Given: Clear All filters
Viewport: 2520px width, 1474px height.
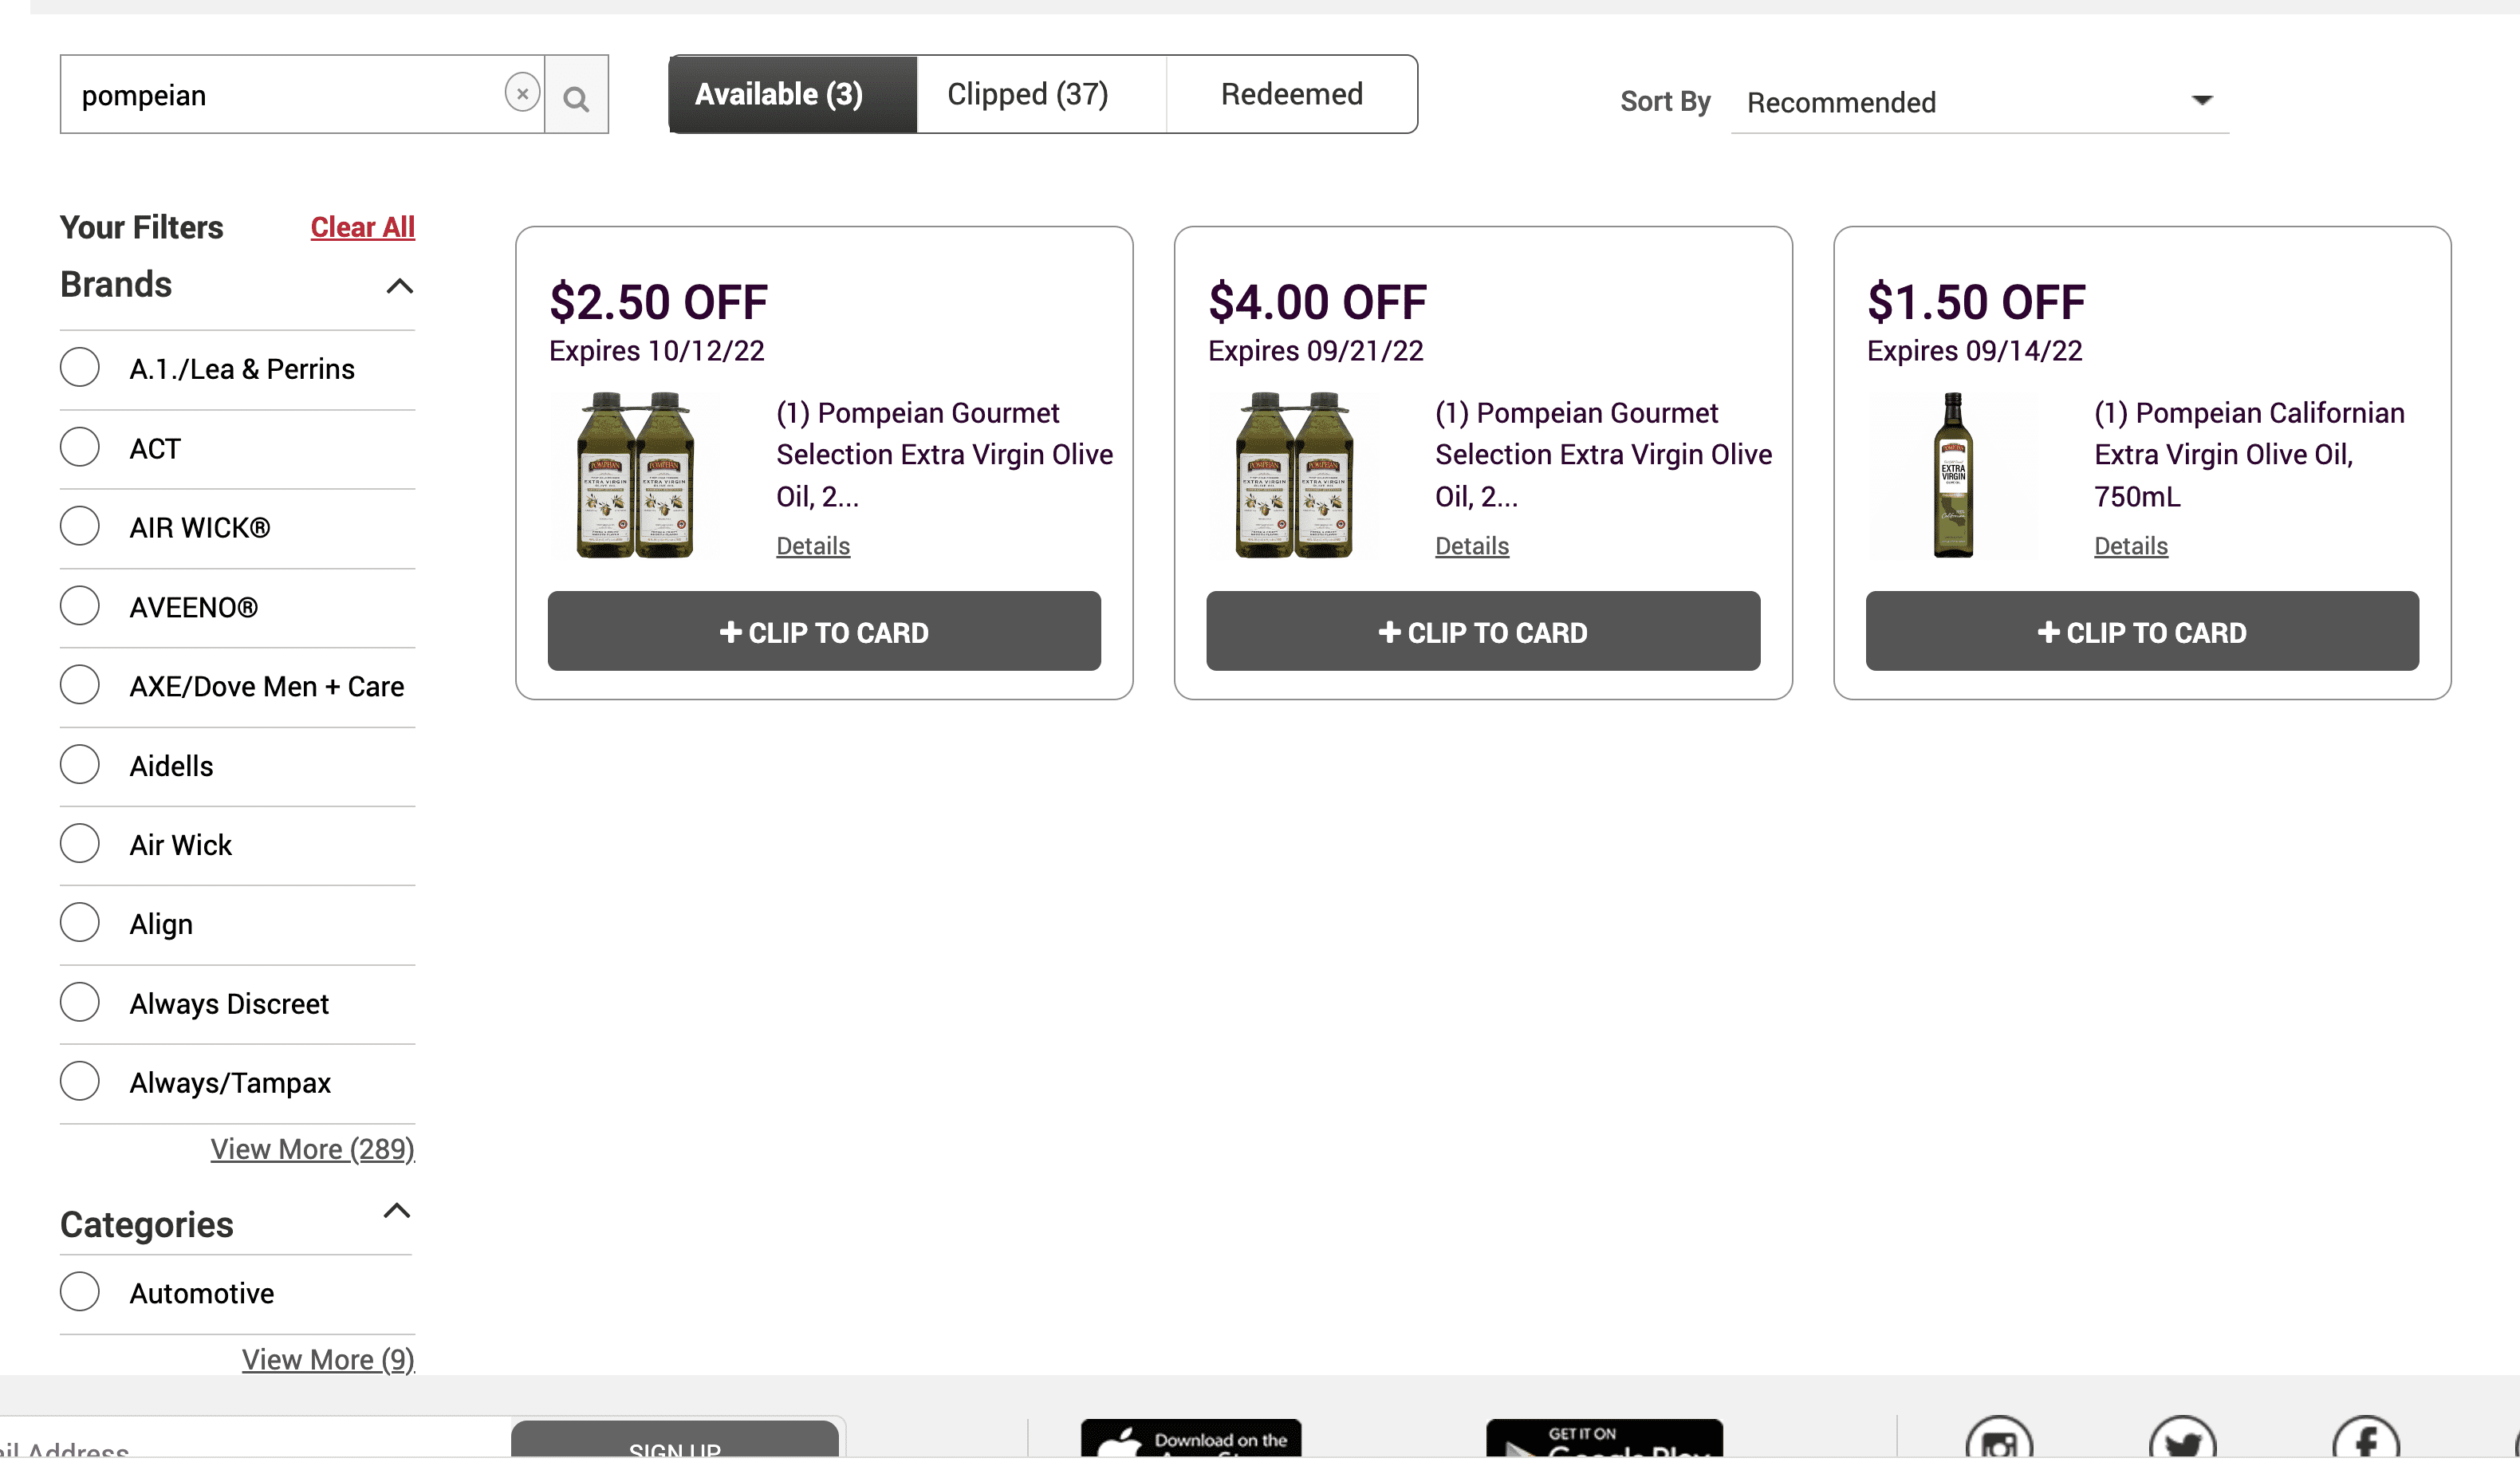Looking at the screenshot, I should (363, 227).
